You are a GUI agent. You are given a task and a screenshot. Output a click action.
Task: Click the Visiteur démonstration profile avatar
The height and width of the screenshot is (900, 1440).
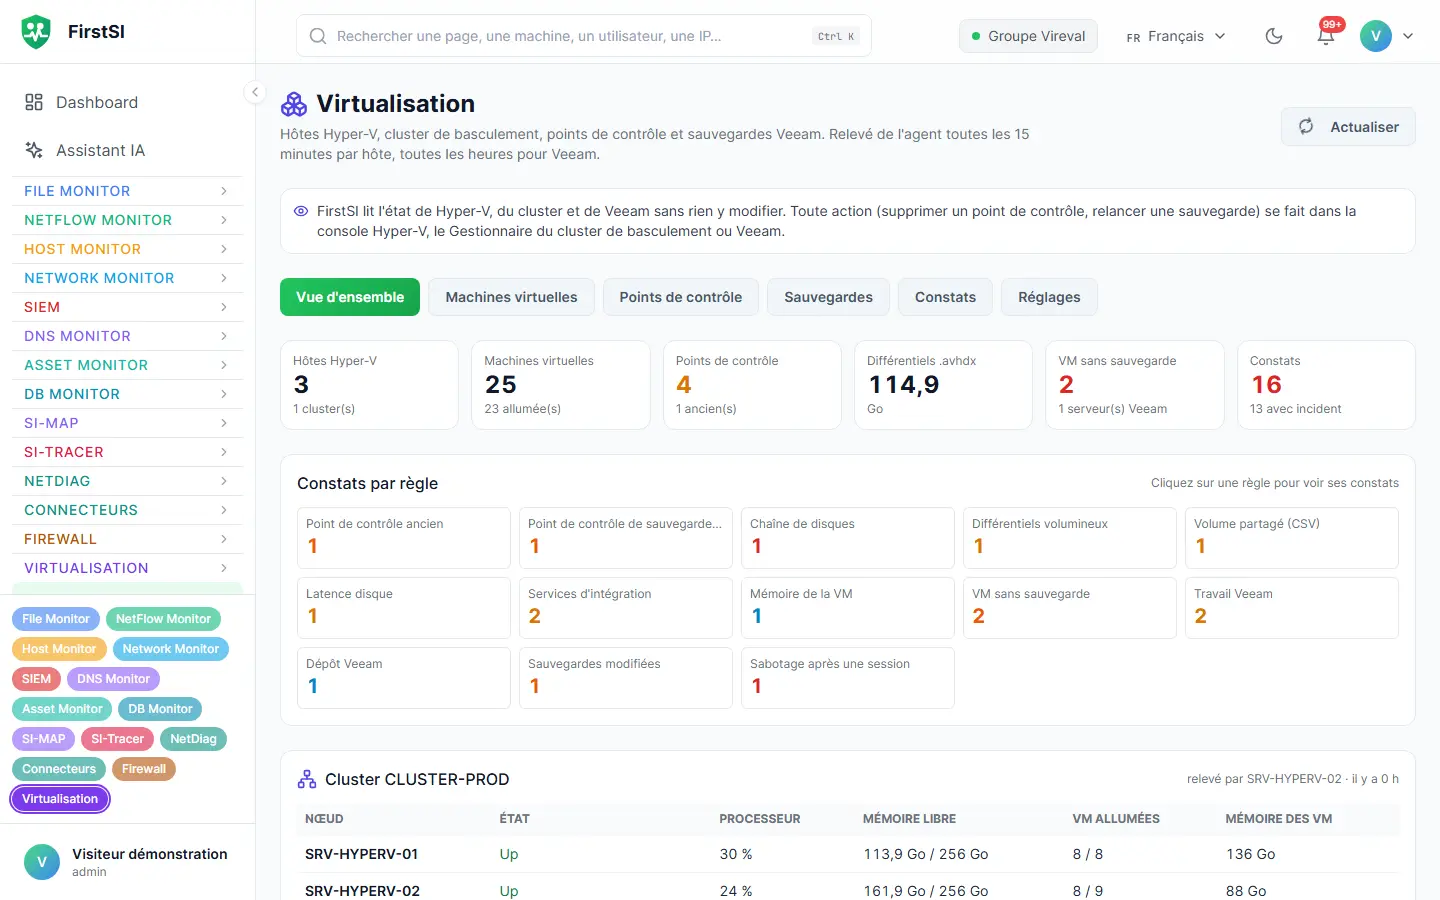pos(42,862)
